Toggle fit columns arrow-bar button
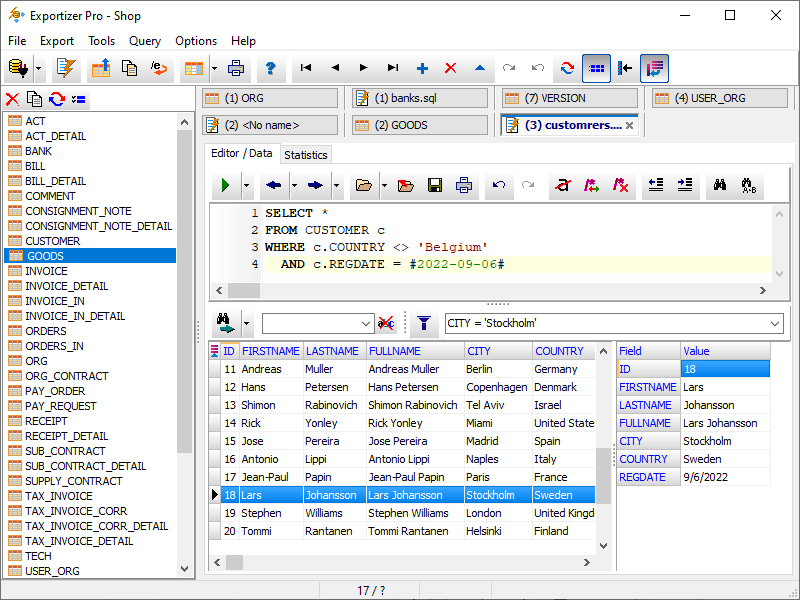800x600 pixels. [x=625, y=68]
